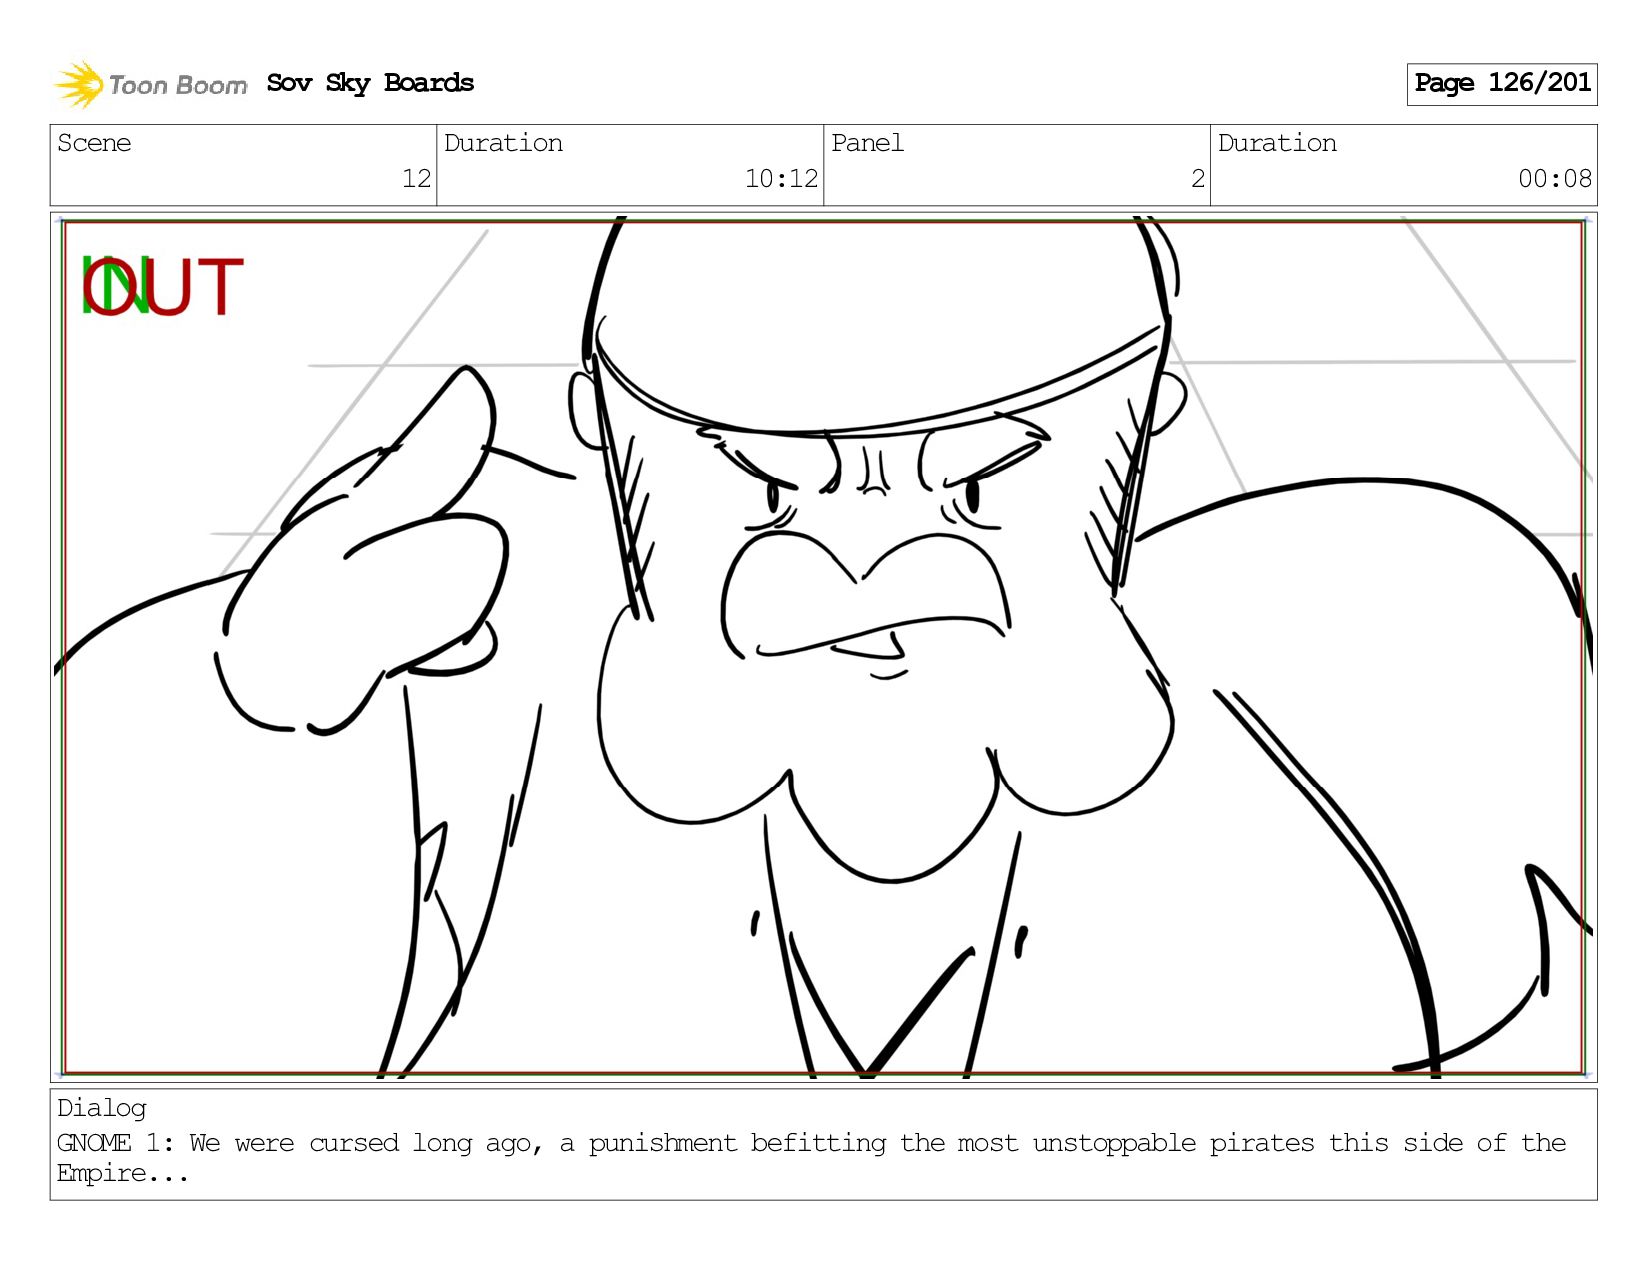
Task: Select the panel number '2'
Action: pyautogui.click(x=1198, y=179)
